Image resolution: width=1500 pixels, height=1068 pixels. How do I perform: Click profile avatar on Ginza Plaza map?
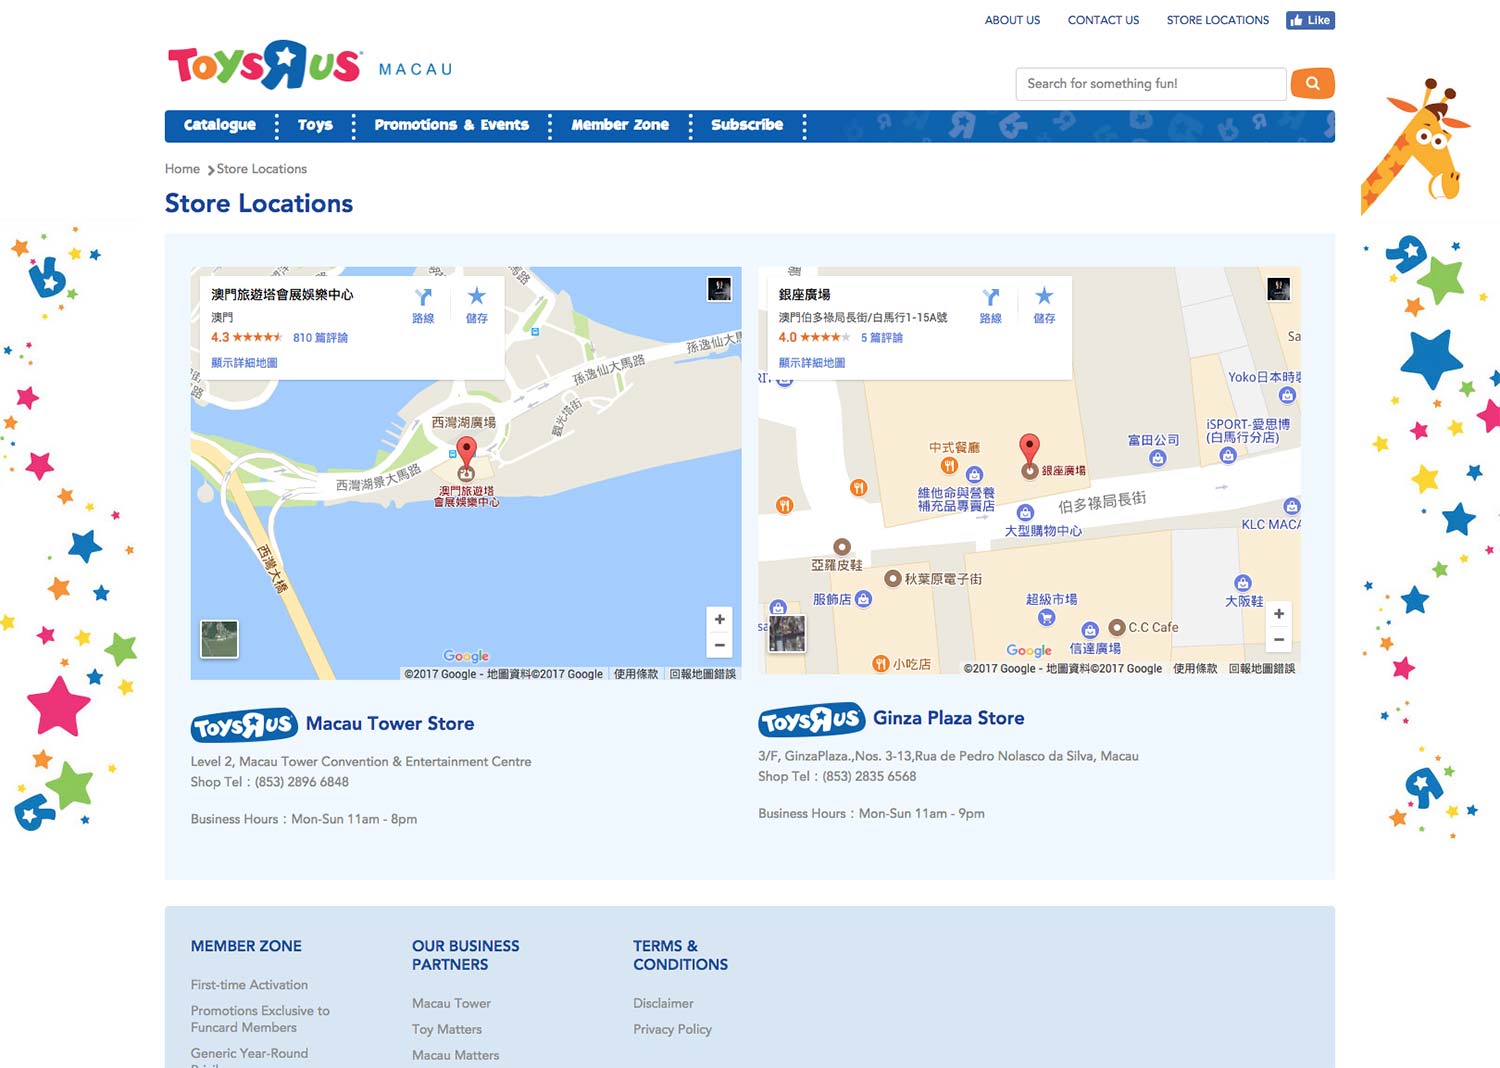tap(1278, 289)
